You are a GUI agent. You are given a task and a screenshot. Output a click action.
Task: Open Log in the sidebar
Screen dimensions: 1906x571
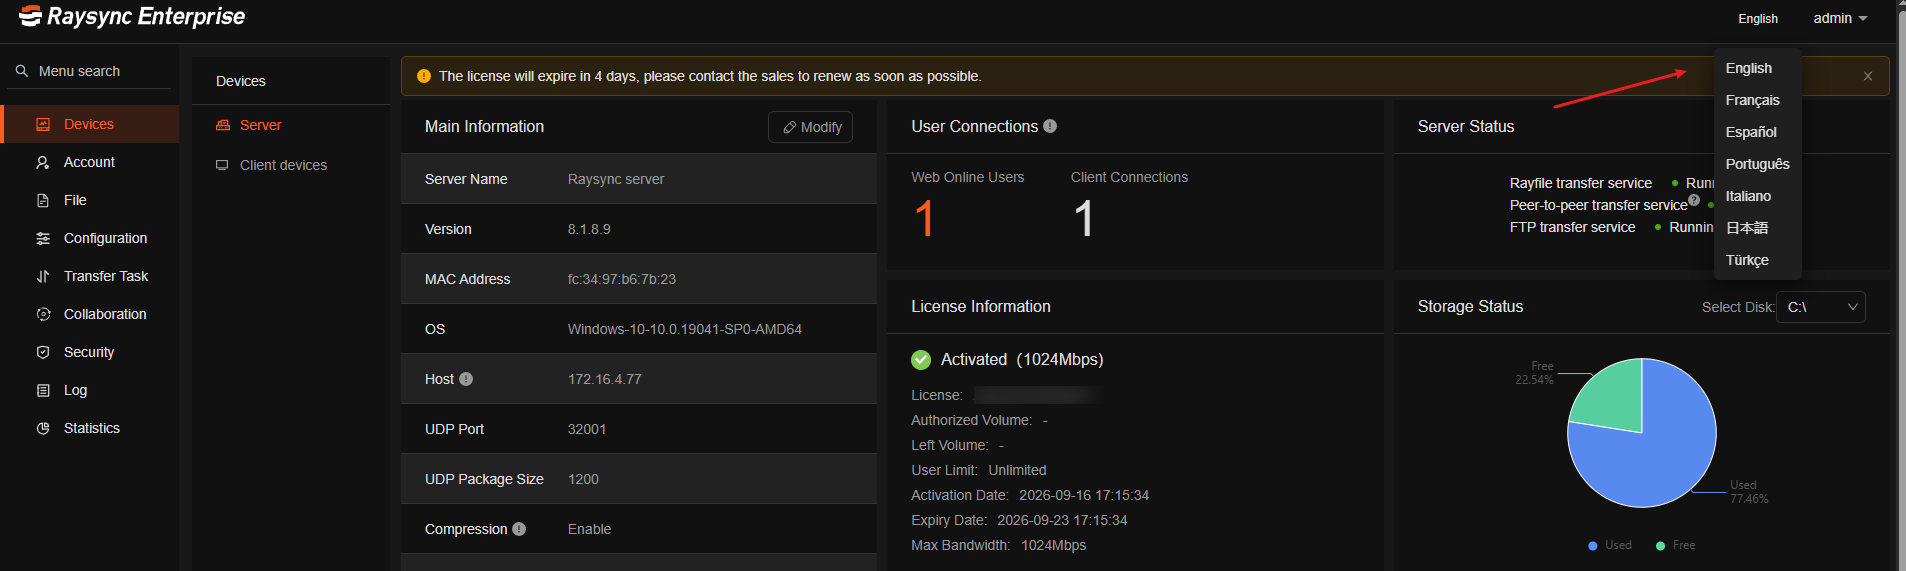pyautogui.click(x=90, y=390)
